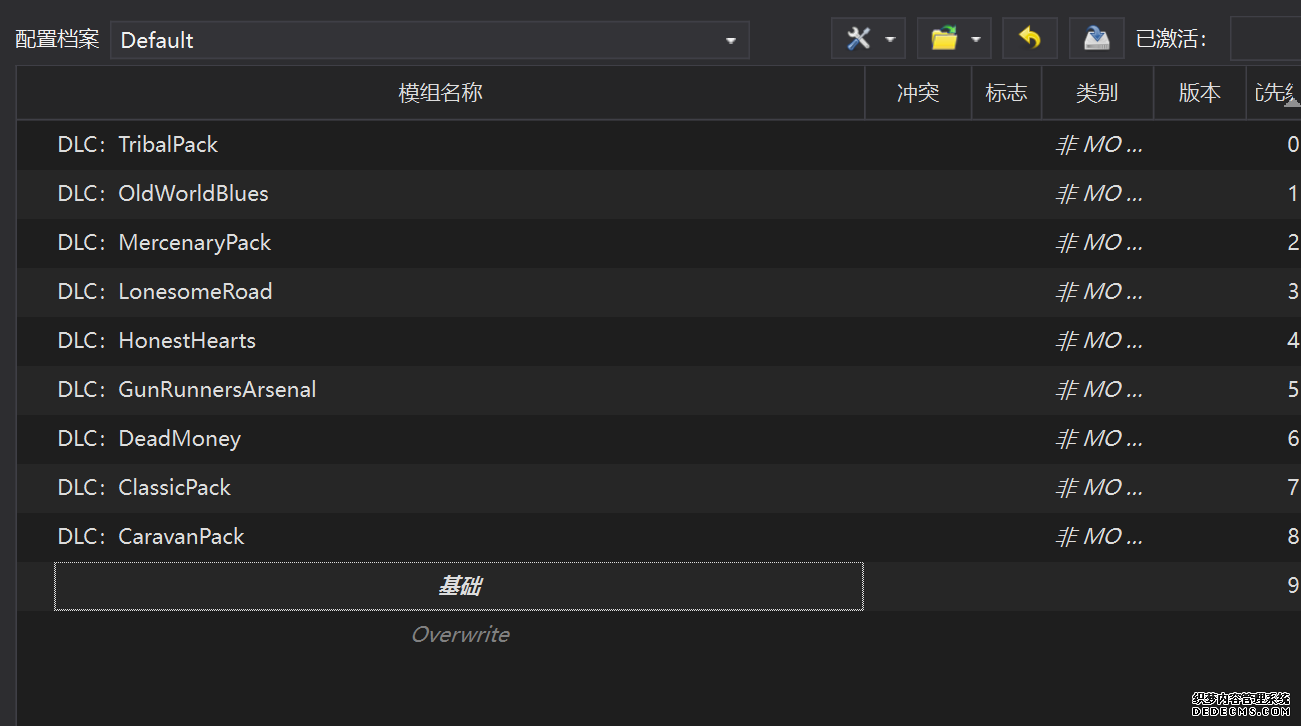The image size is (1301, 726).
Task: Click the 已激活 counter field
Action: click(1266, 39)
